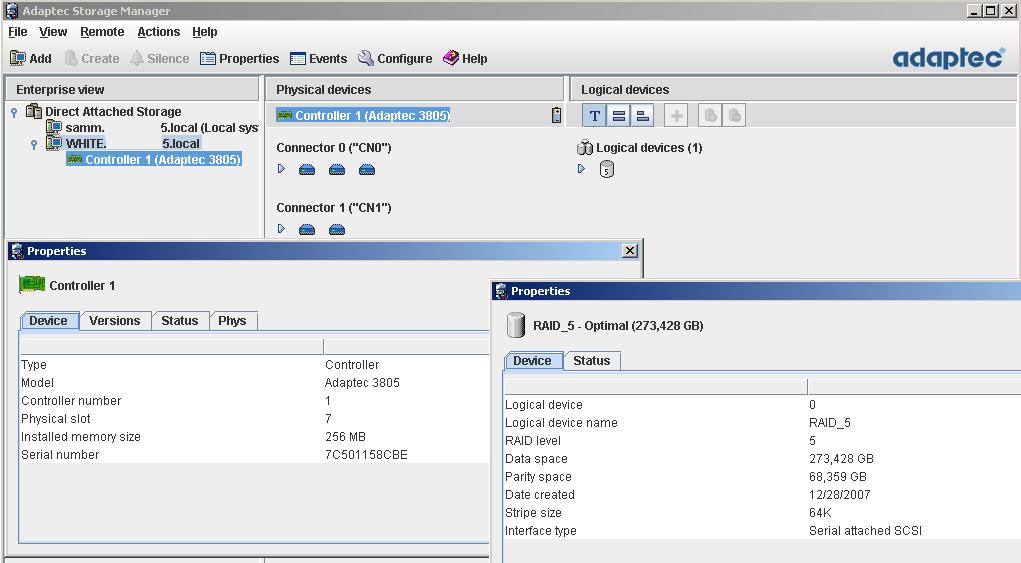The width and height of the screenshot is (1021, 563).
Task: Collapse the WHITE system node
Action: pos(34,144)
